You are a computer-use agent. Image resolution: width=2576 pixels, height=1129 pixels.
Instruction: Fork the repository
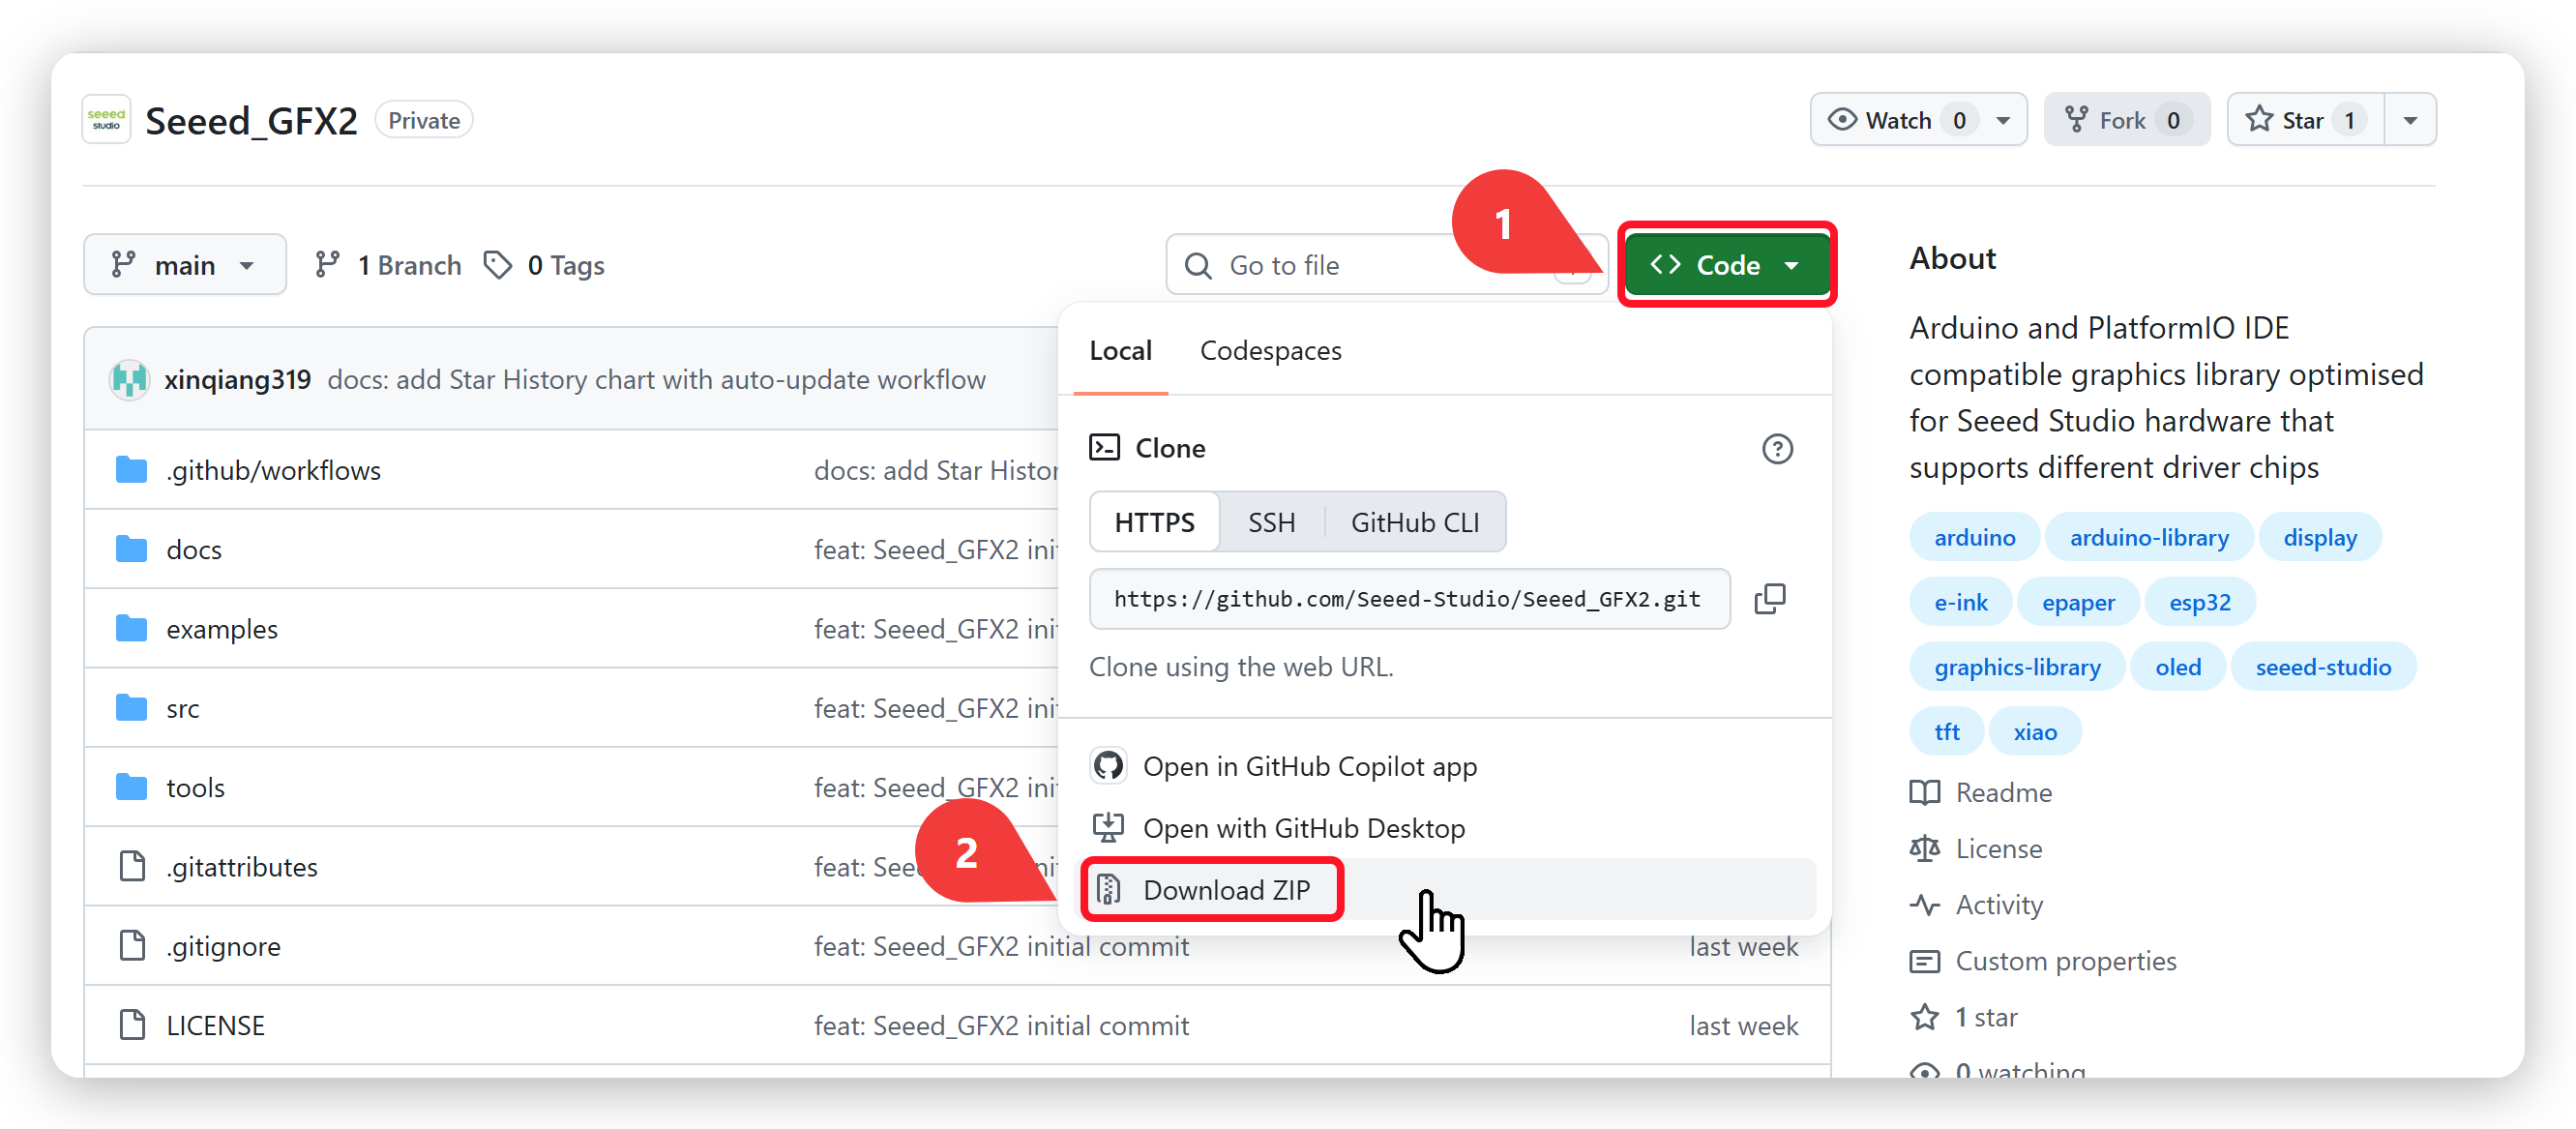pyautogui.click(x=2126, y=120)
